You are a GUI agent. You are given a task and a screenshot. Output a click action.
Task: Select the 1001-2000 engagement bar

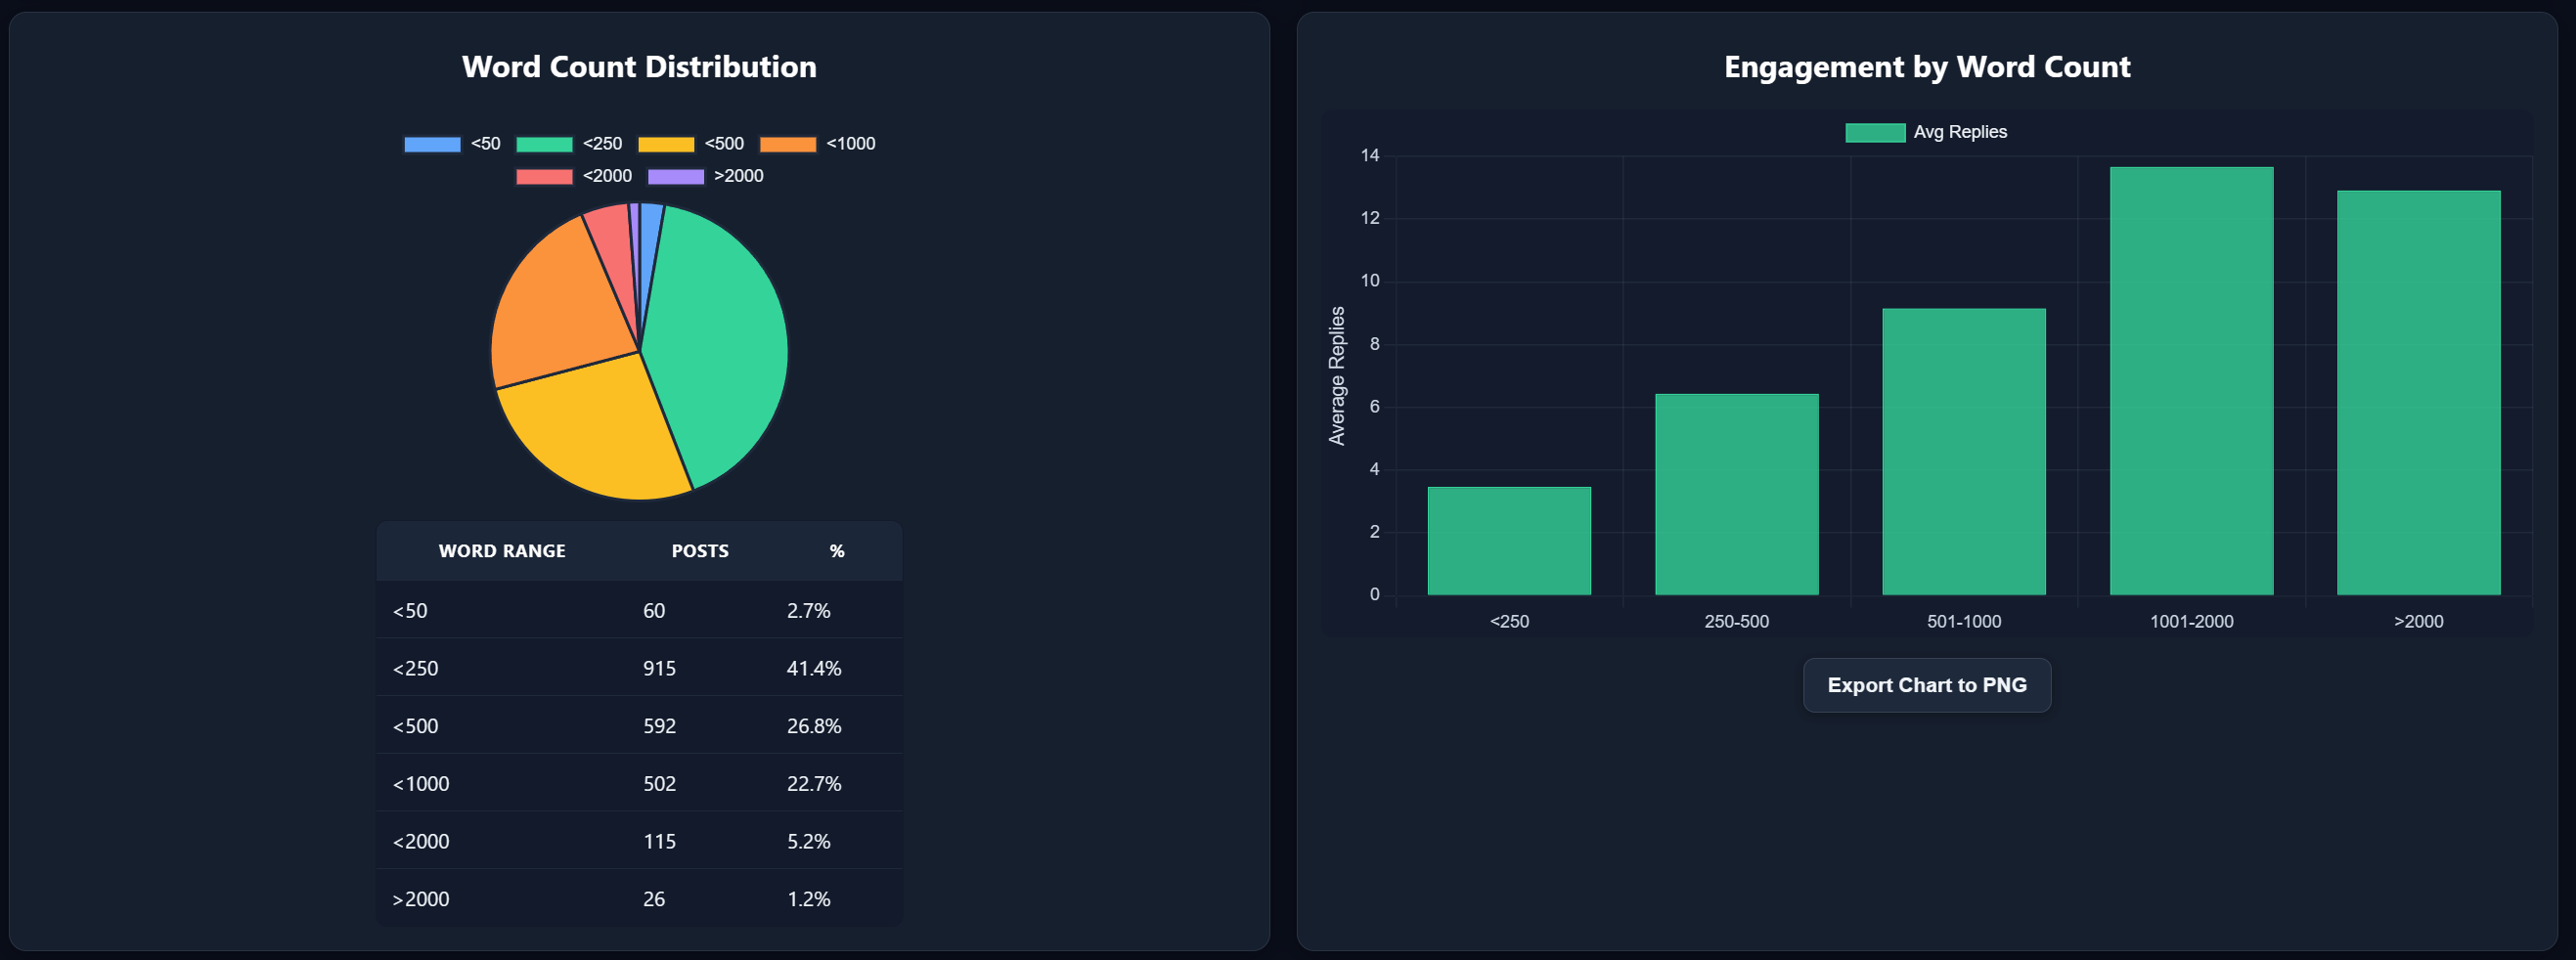2191,380
